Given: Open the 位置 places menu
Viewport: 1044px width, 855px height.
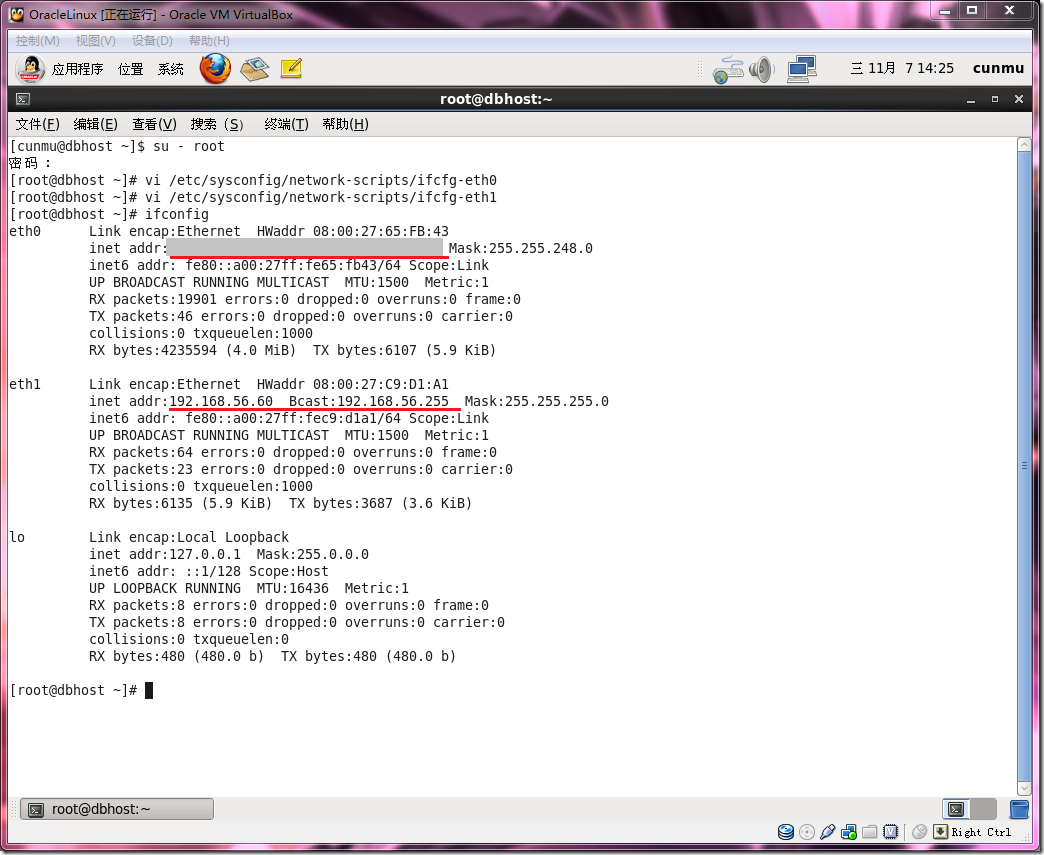Looking at the screenshot, I should 130,69.
